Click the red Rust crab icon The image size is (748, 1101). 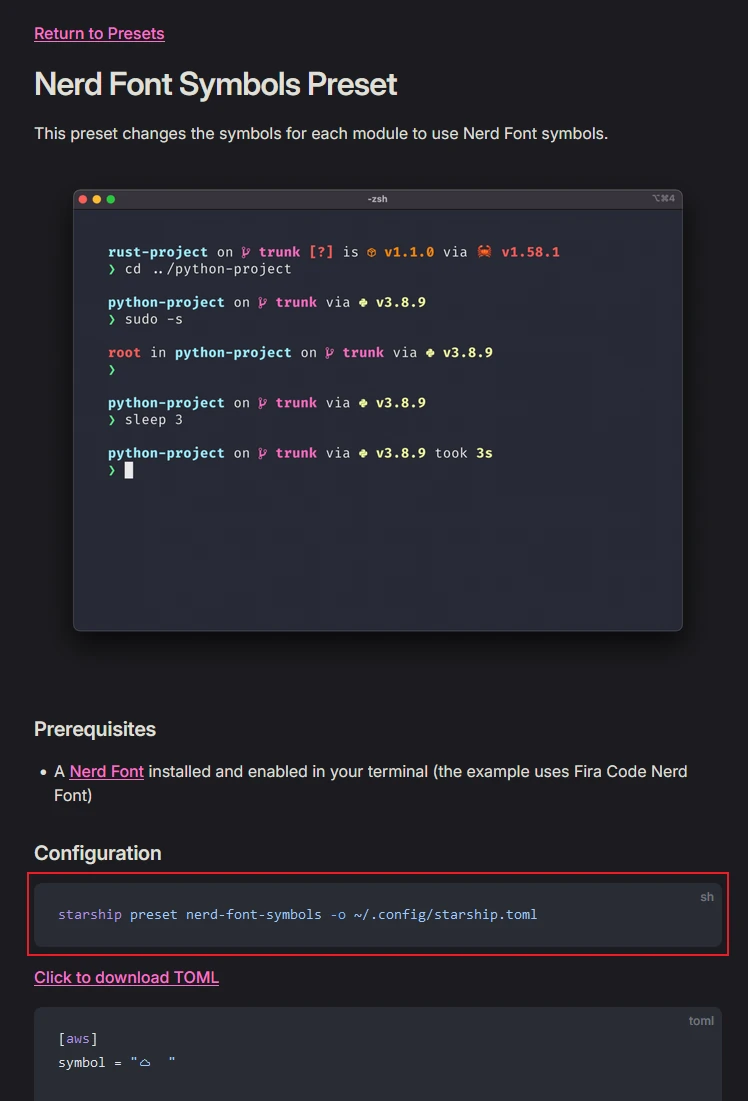484,252
